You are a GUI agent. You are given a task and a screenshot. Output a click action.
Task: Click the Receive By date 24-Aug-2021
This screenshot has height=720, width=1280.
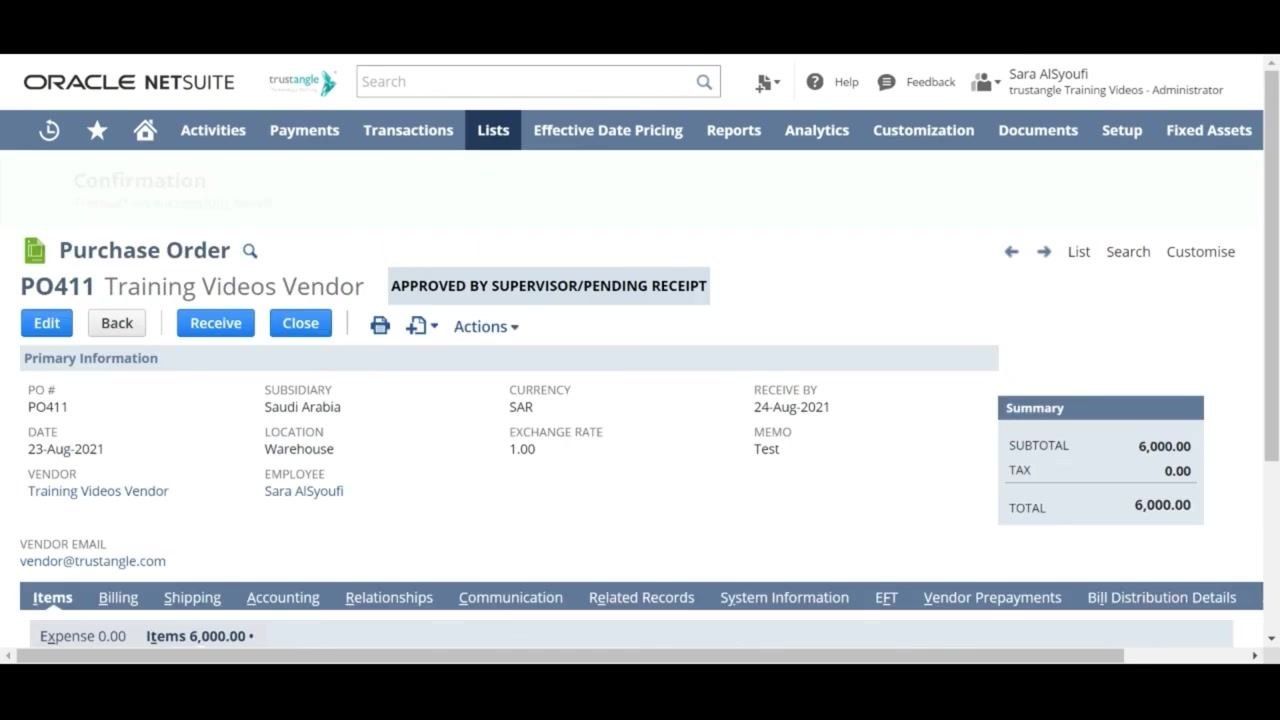point(792,407)
